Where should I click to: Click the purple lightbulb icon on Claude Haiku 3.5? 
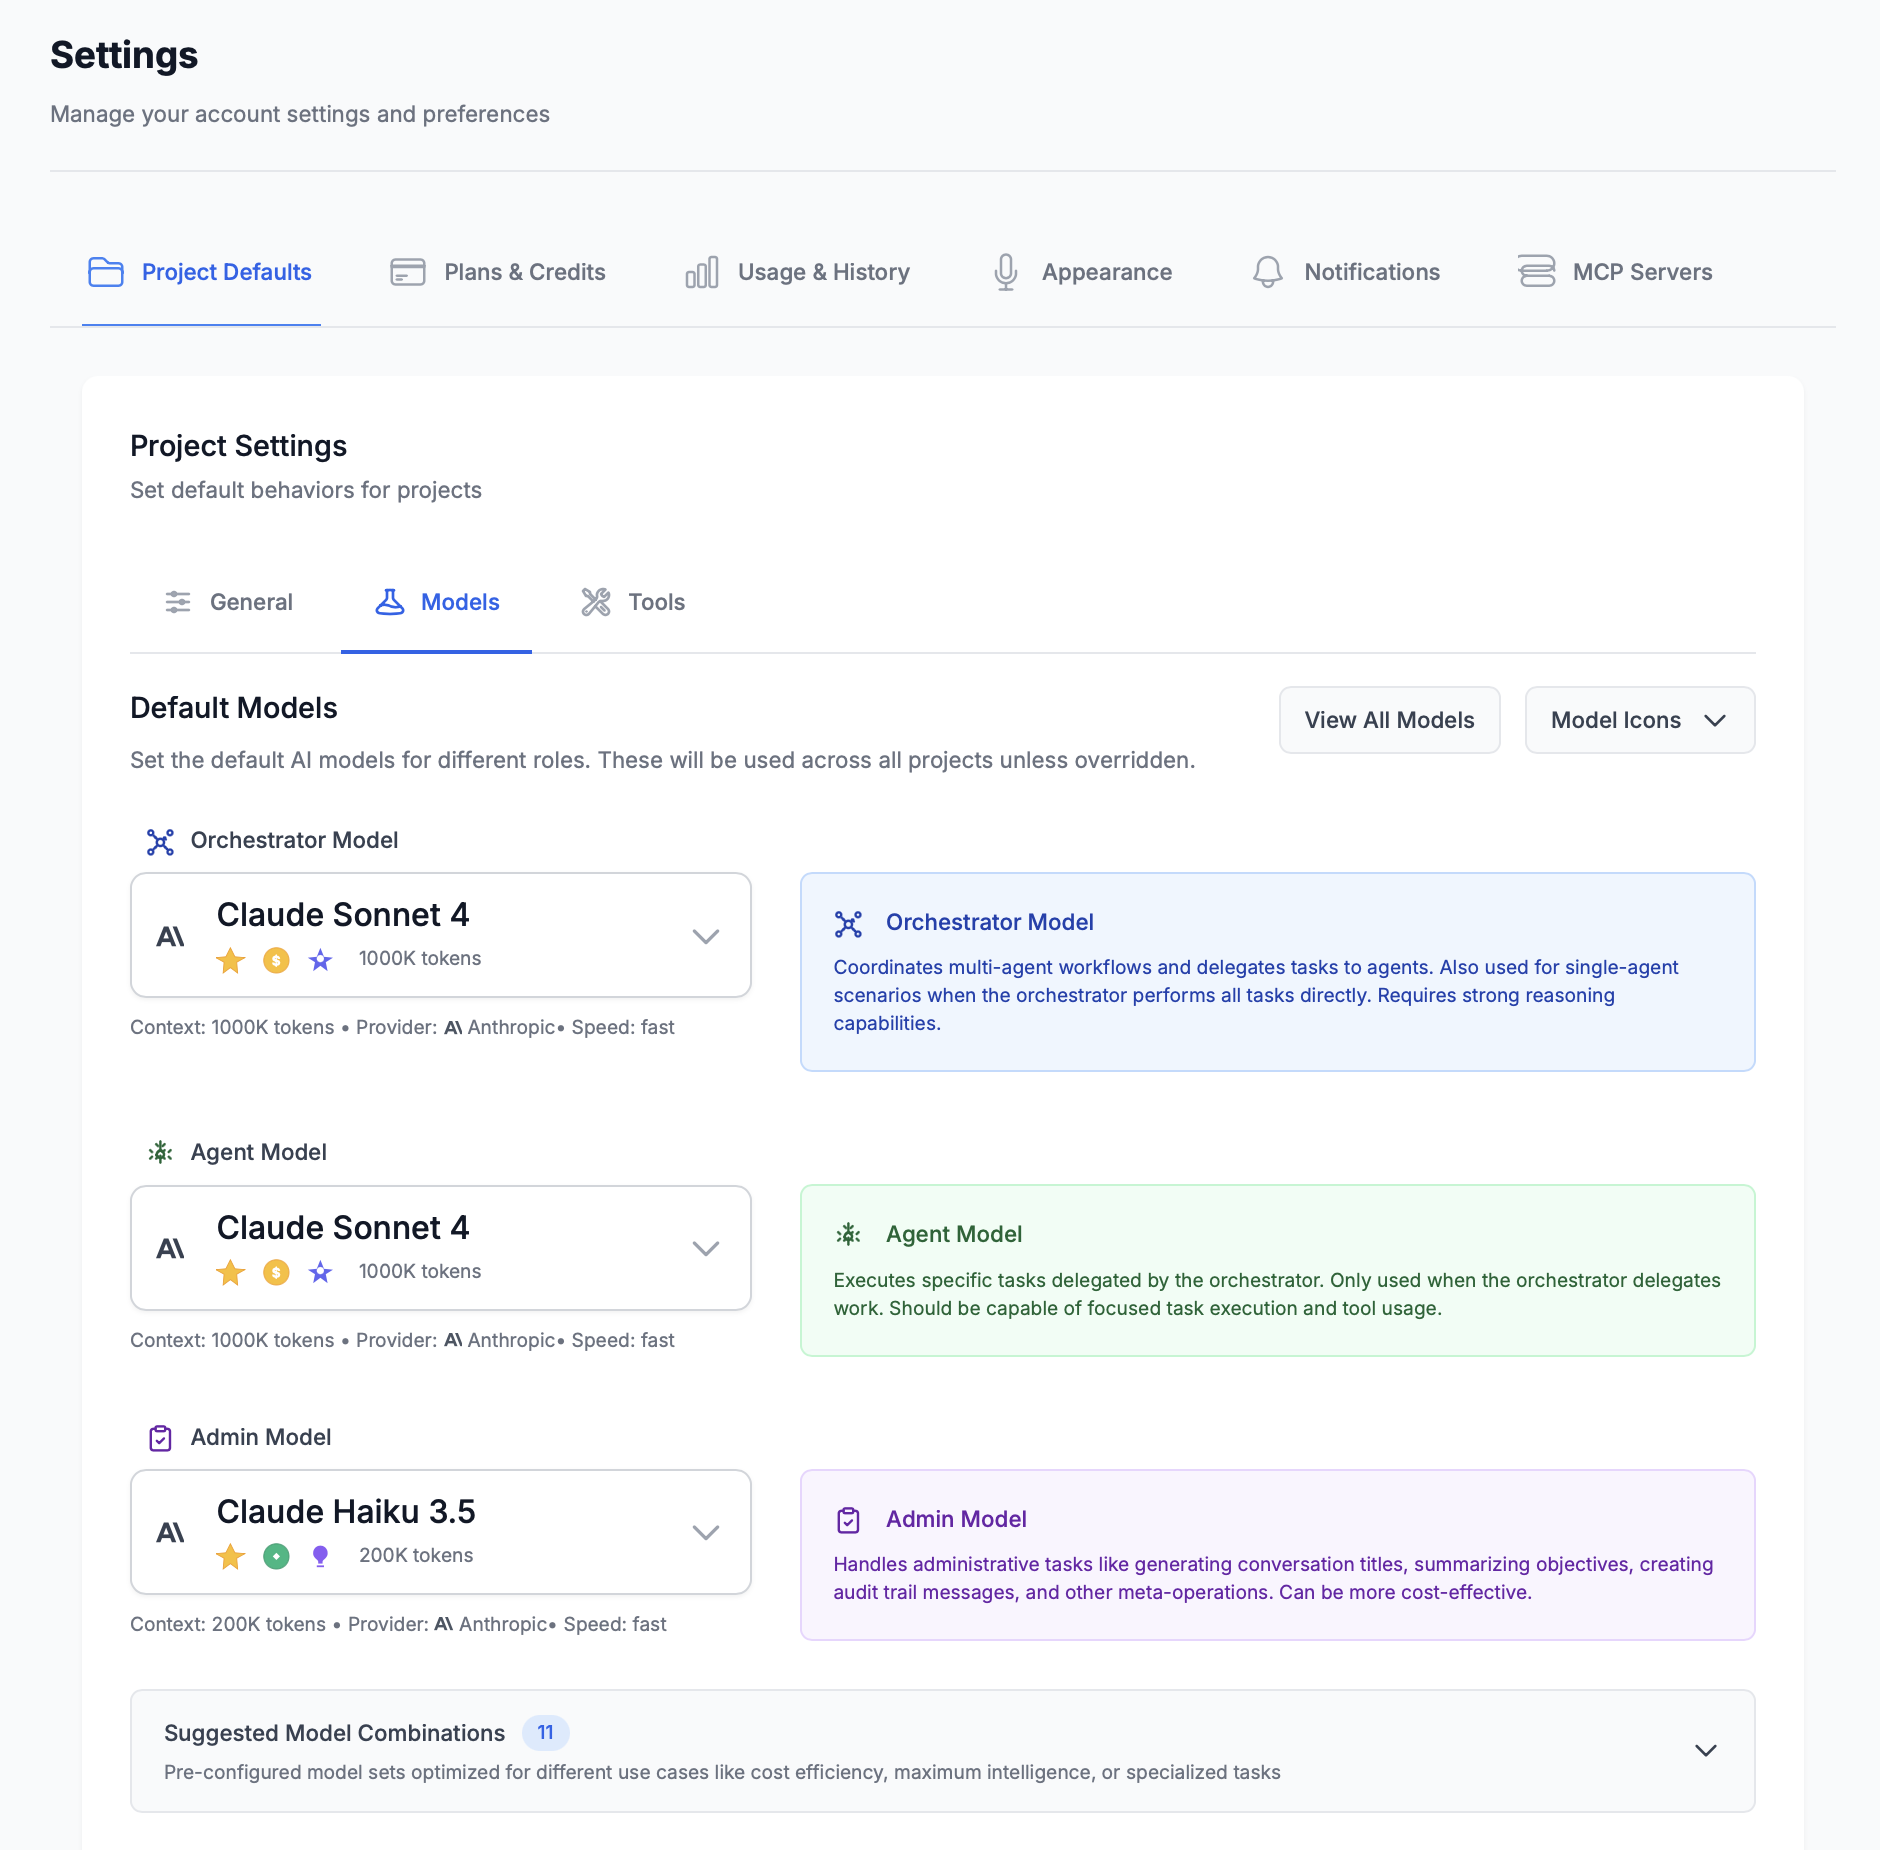coord(320,1557)
